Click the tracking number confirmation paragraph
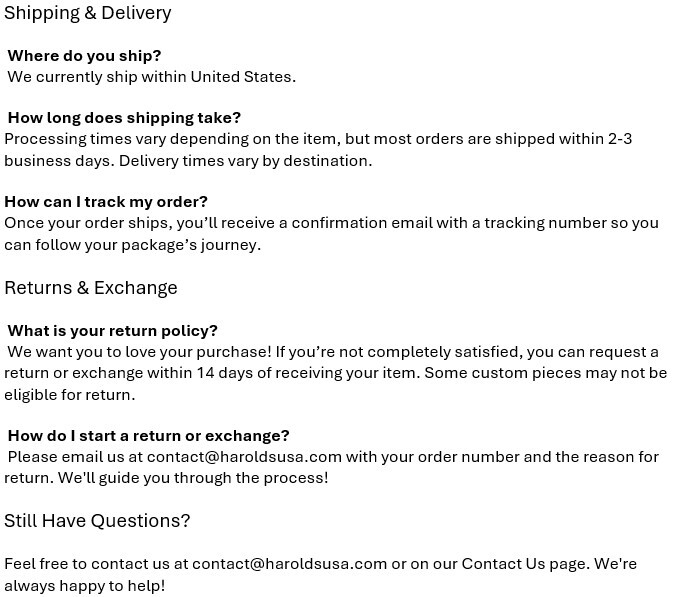The width and height of the screenshot is (693, 597). [x=331, y=234]
